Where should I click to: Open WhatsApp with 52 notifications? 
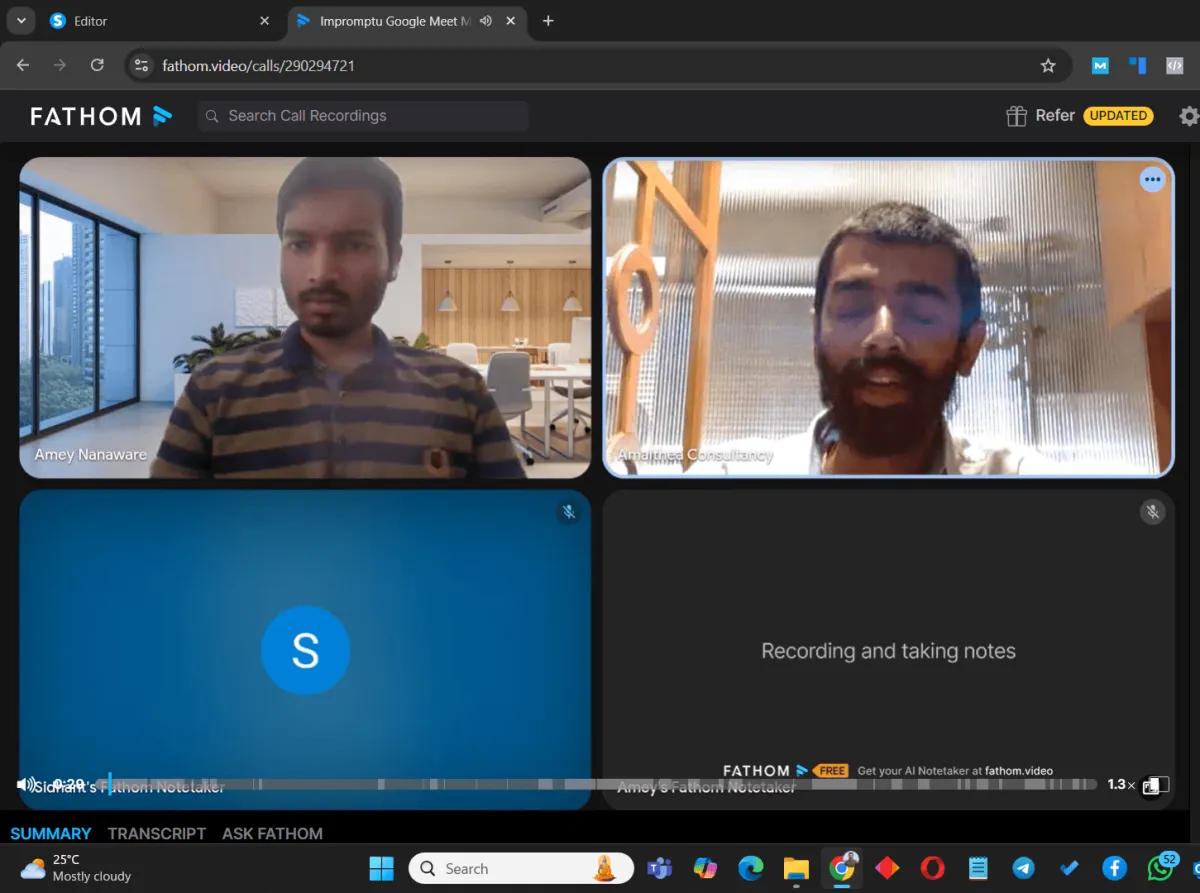point(1161,866)
